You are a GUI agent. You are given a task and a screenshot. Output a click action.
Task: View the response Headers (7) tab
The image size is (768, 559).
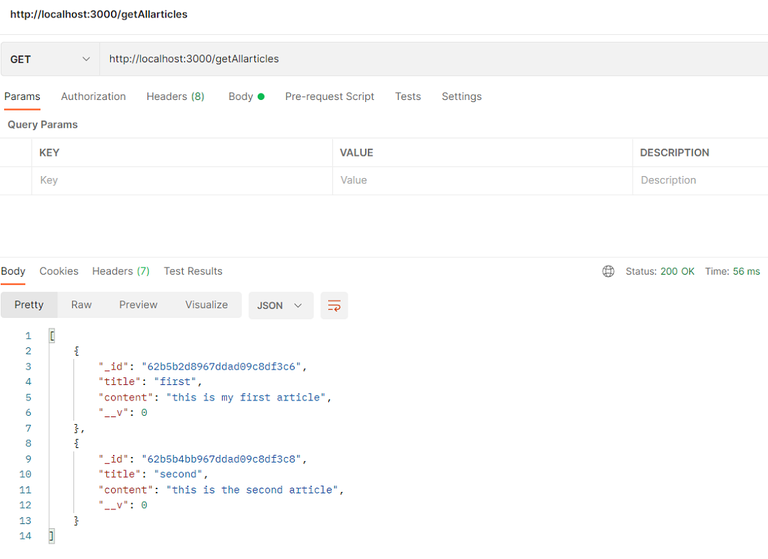pos(120,271)
